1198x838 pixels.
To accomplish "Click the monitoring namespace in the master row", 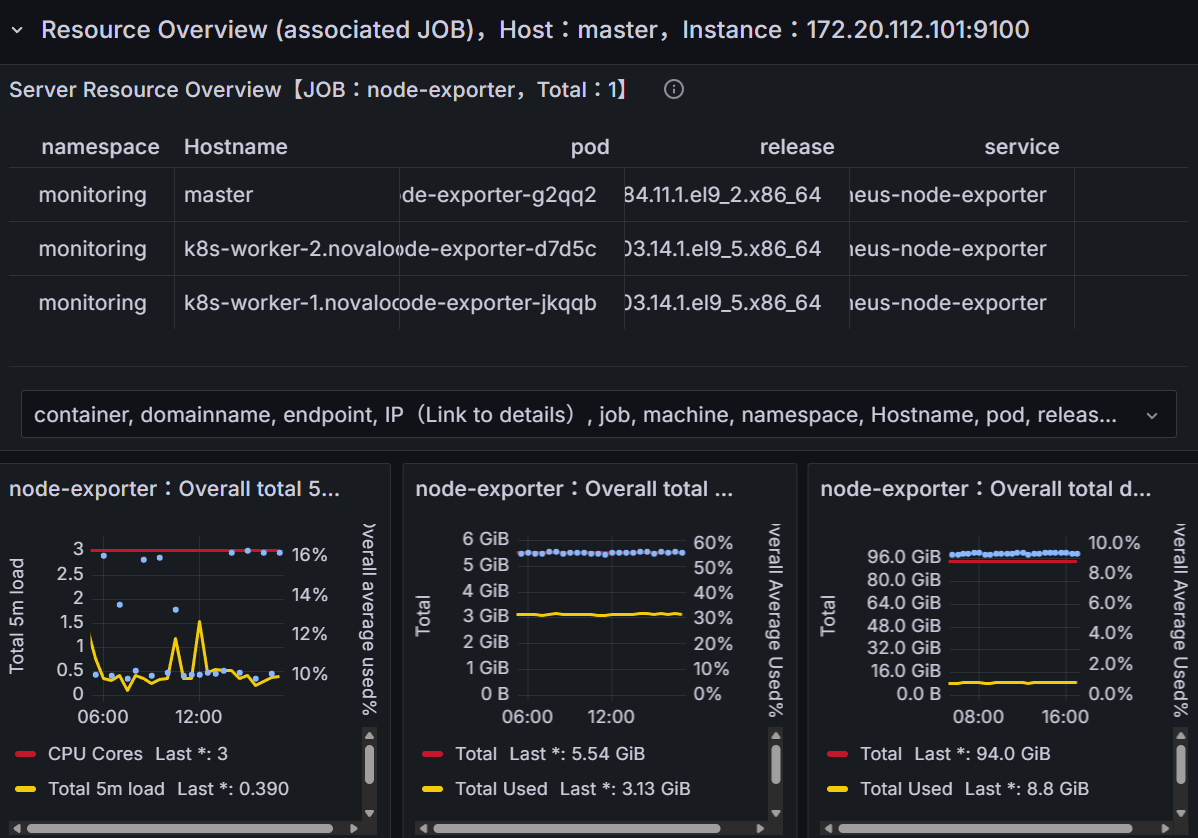I will (92, 195).
